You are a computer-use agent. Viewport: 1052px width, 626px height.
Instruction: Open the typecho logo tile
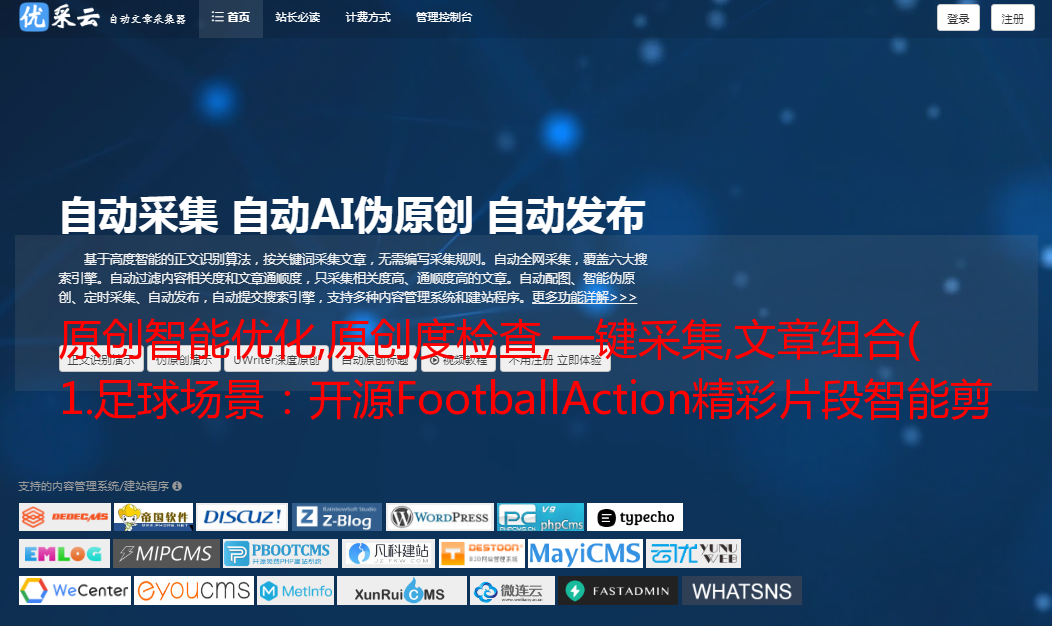coord(635,517)
